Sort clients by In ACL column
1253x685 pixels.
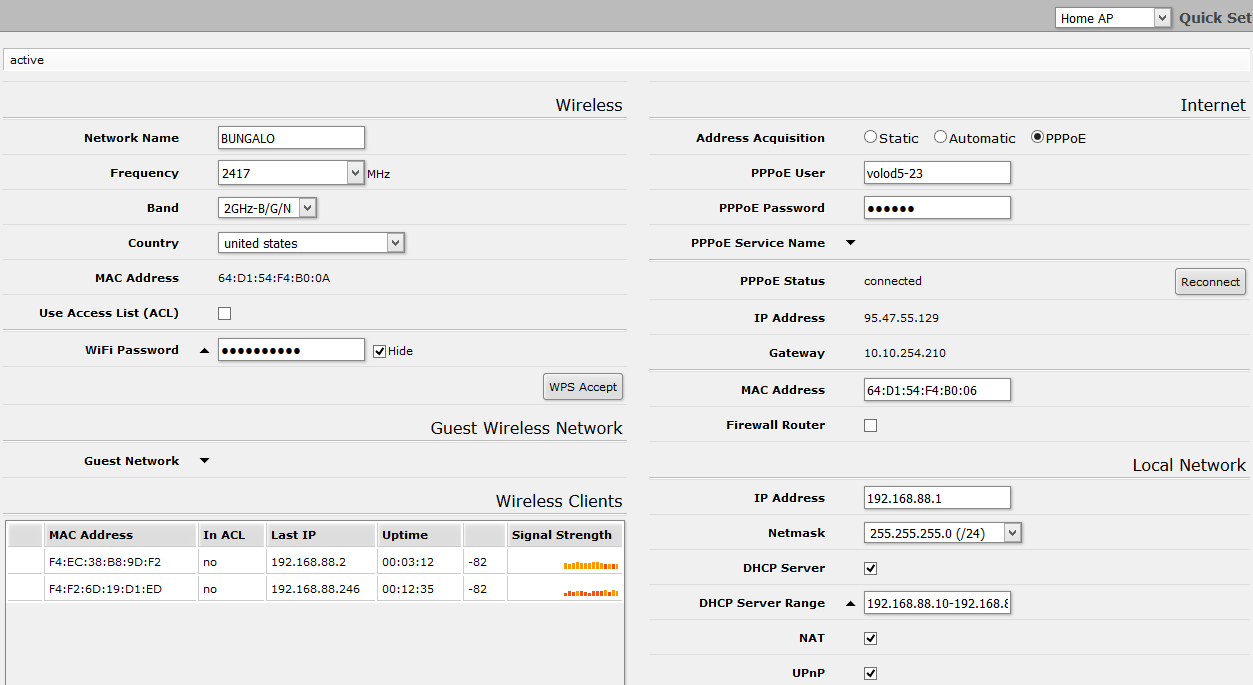231,535
